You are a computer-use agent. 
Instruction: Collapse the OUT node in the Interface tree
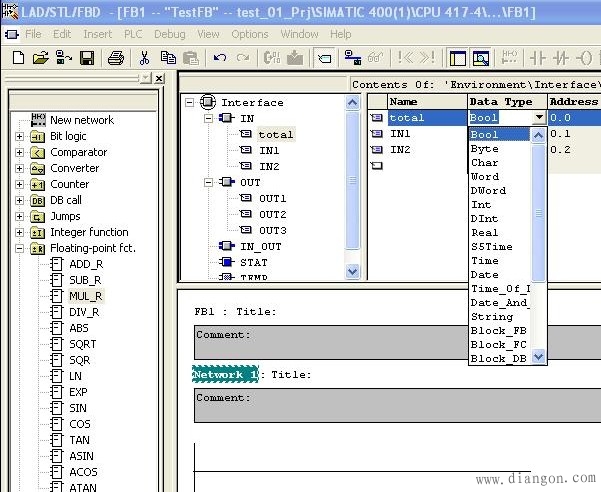pos(207,182)
